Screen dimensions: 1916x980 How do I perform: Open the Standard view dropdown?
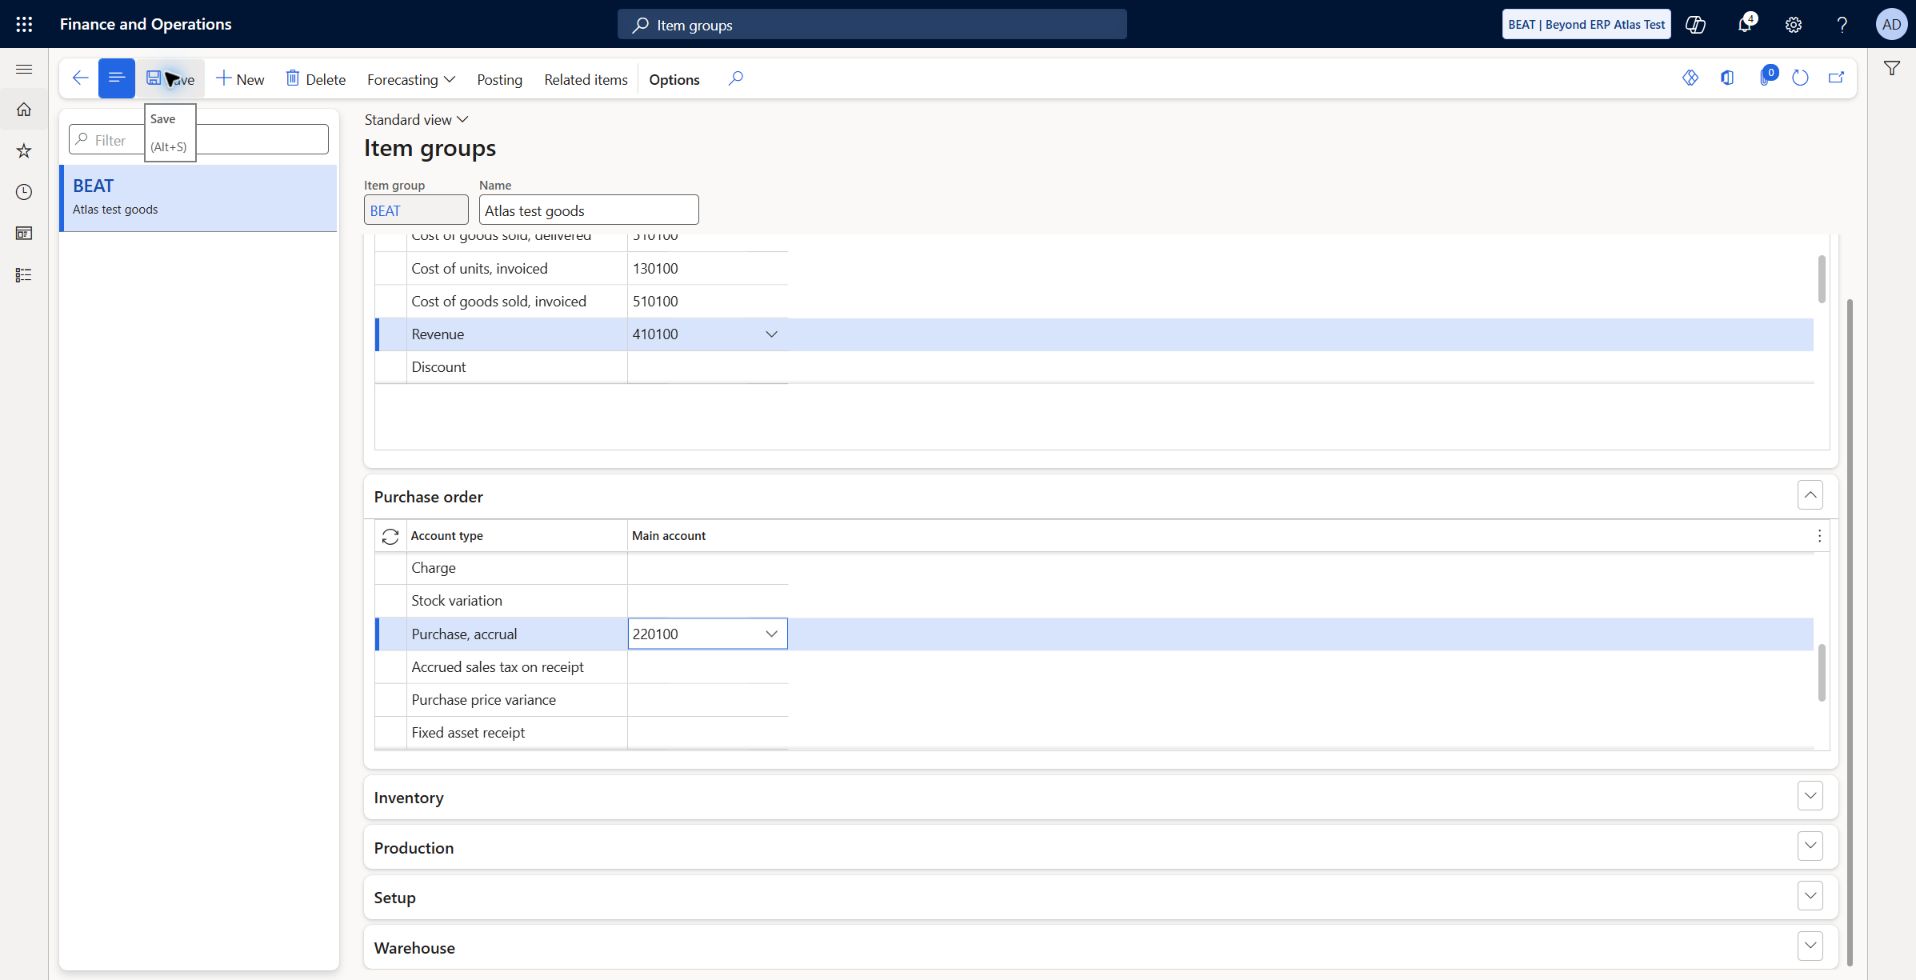[x=416, y=119]
